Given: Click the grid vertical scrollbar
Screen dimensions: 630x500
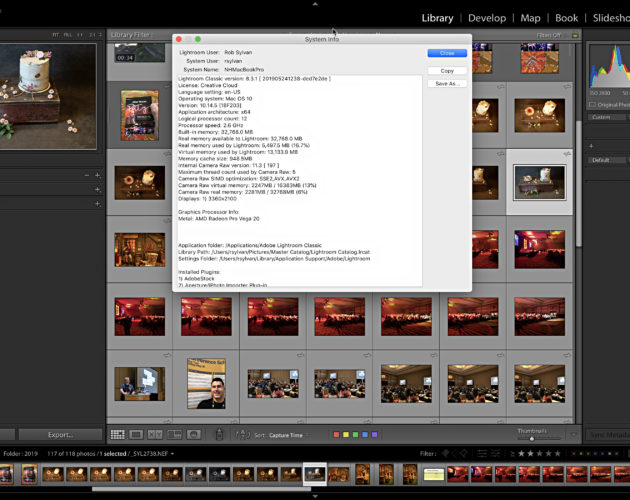Looking at the screenshot, I should pyautogui.click(x=579, y=183).
